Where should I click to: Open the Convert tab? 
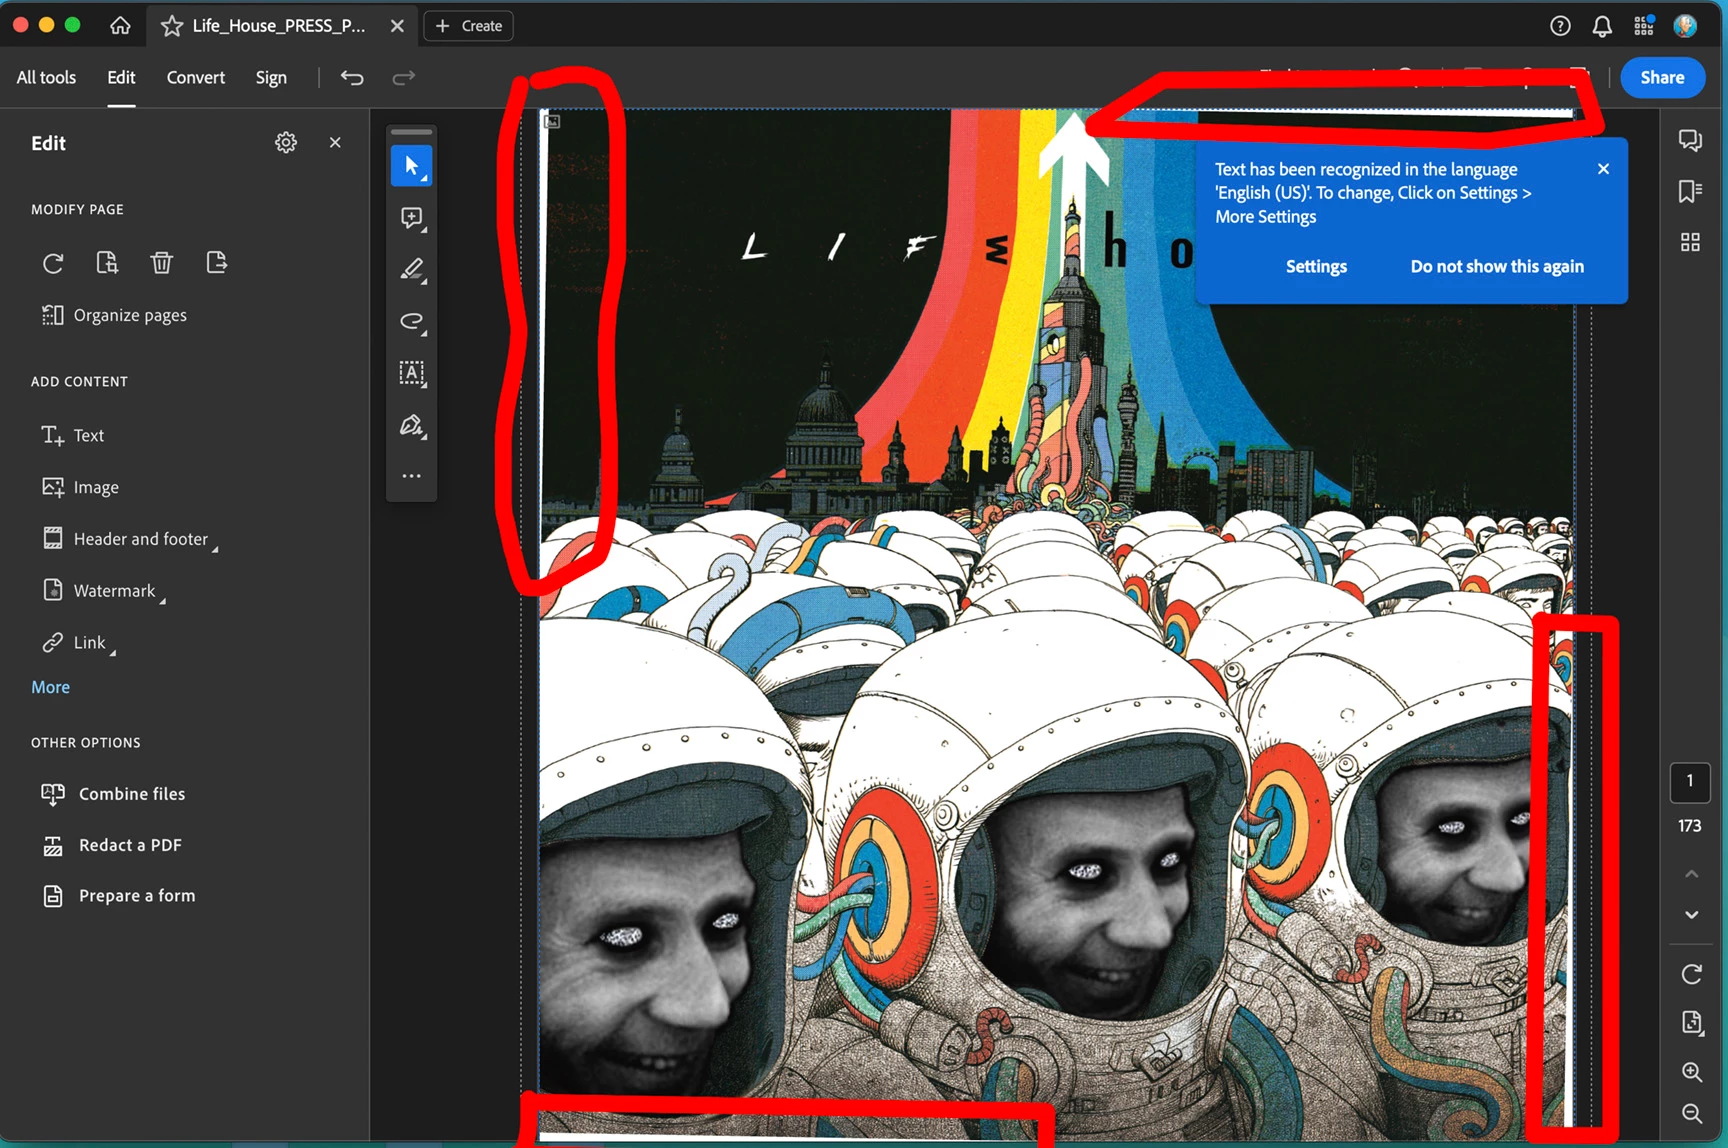tap(195, 77)
